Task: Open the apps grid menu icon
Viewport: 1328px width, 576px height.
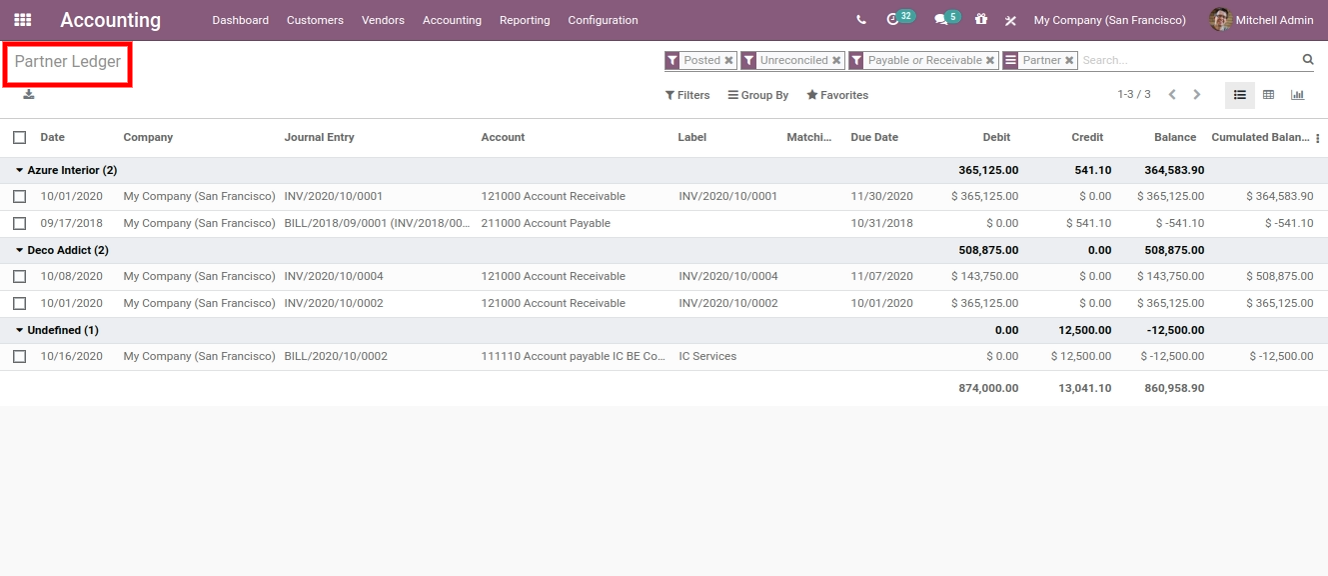Action: pos(22,20)
